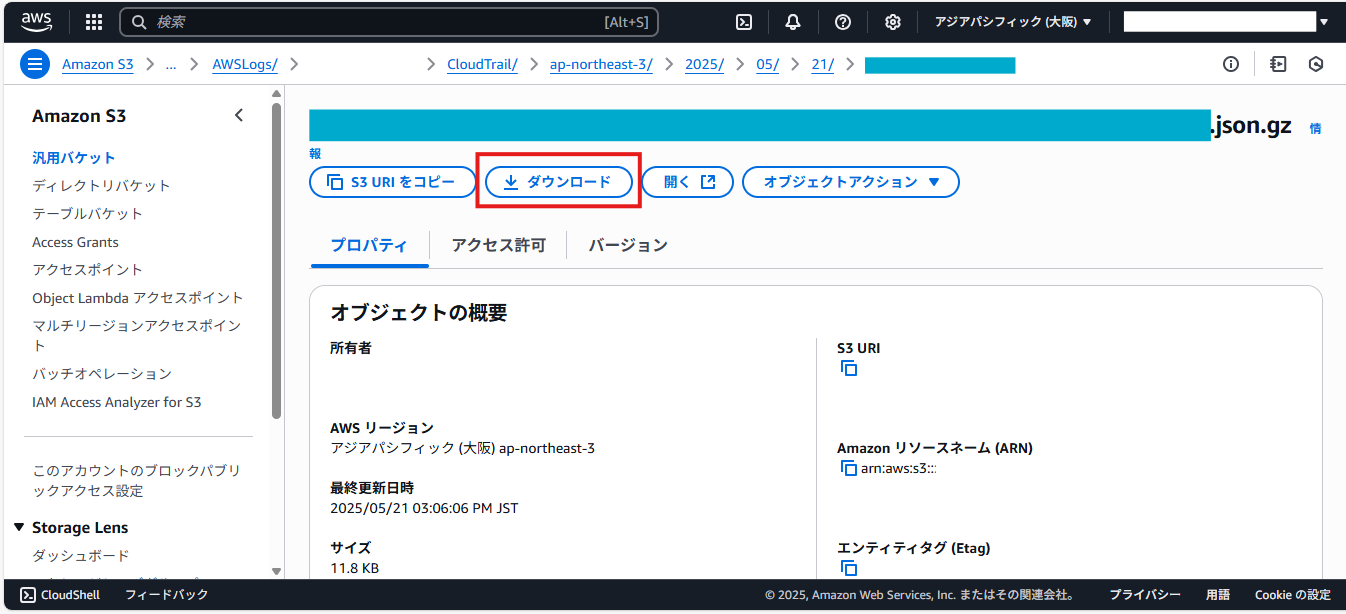Collapse the Storage Lens section

tap(19, 527)
